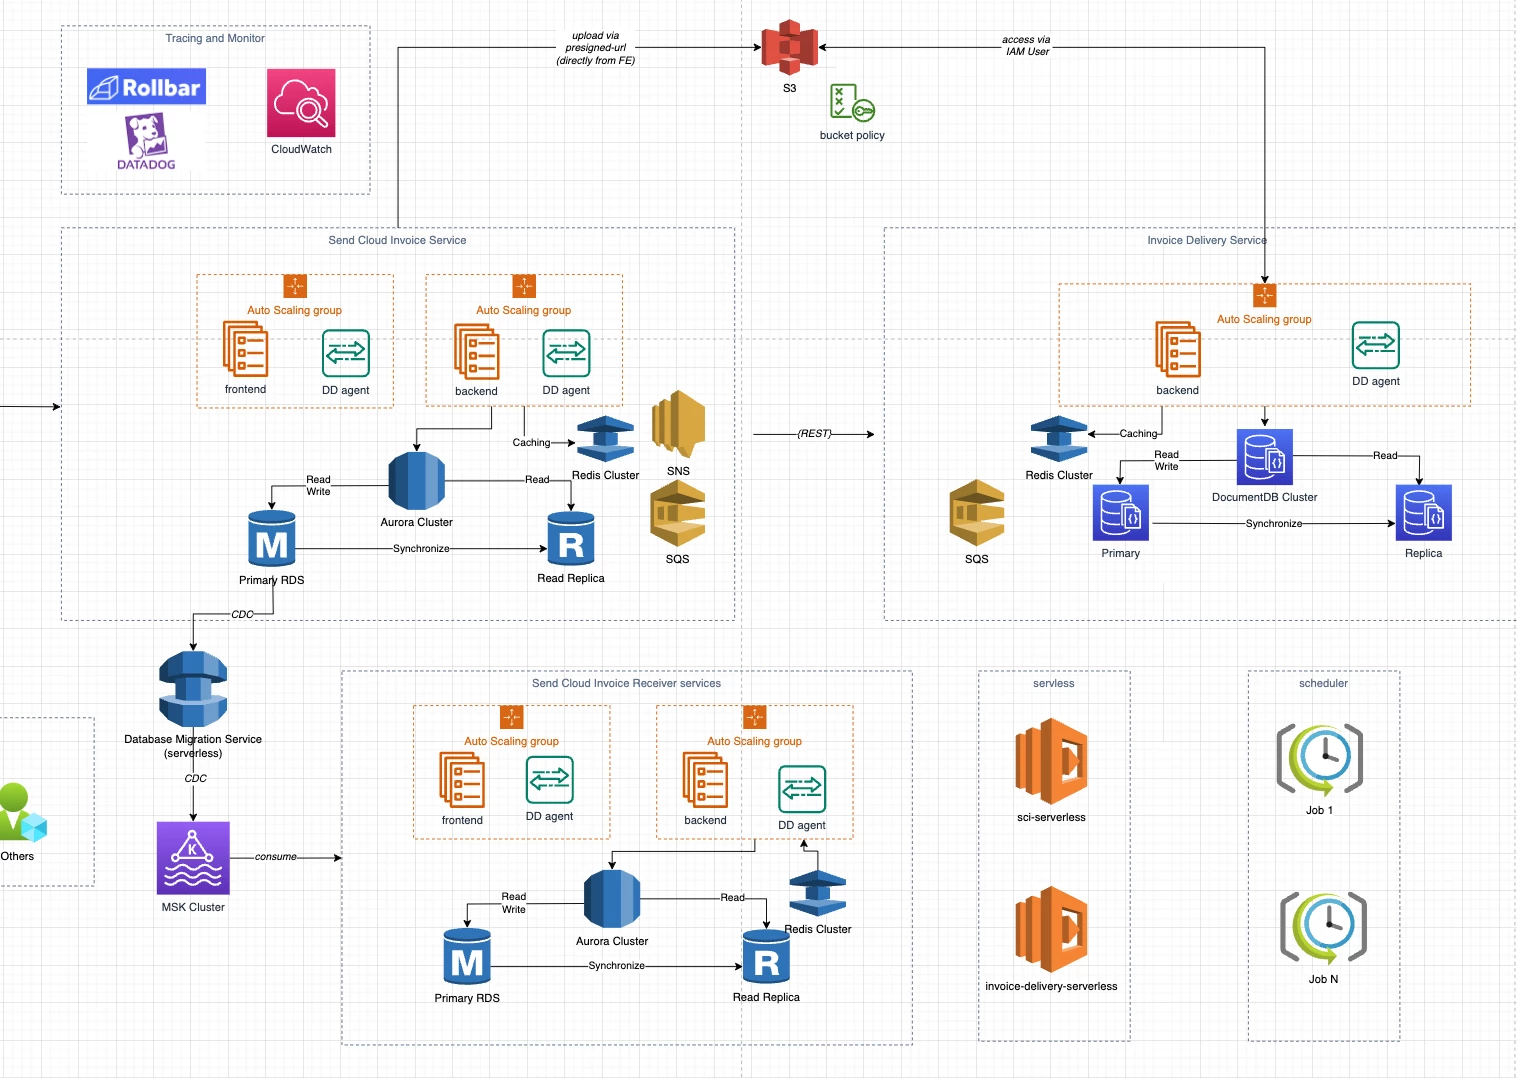Select the Replica DocumentDB icon
1517x1078 pixels.
[1423, 513]
